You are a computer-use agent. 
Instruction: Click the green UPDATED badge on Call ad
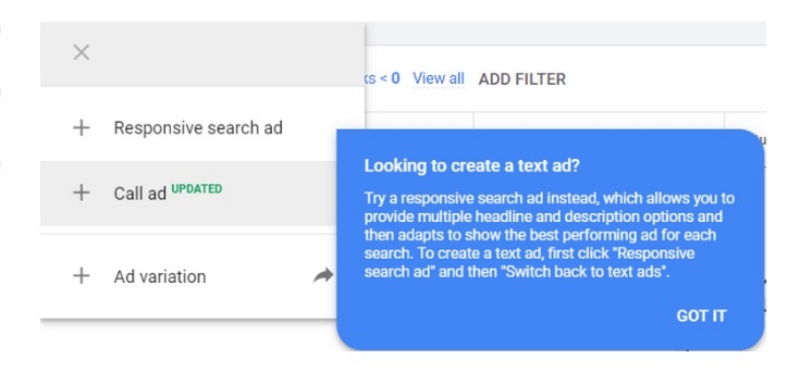click(196, 189)
